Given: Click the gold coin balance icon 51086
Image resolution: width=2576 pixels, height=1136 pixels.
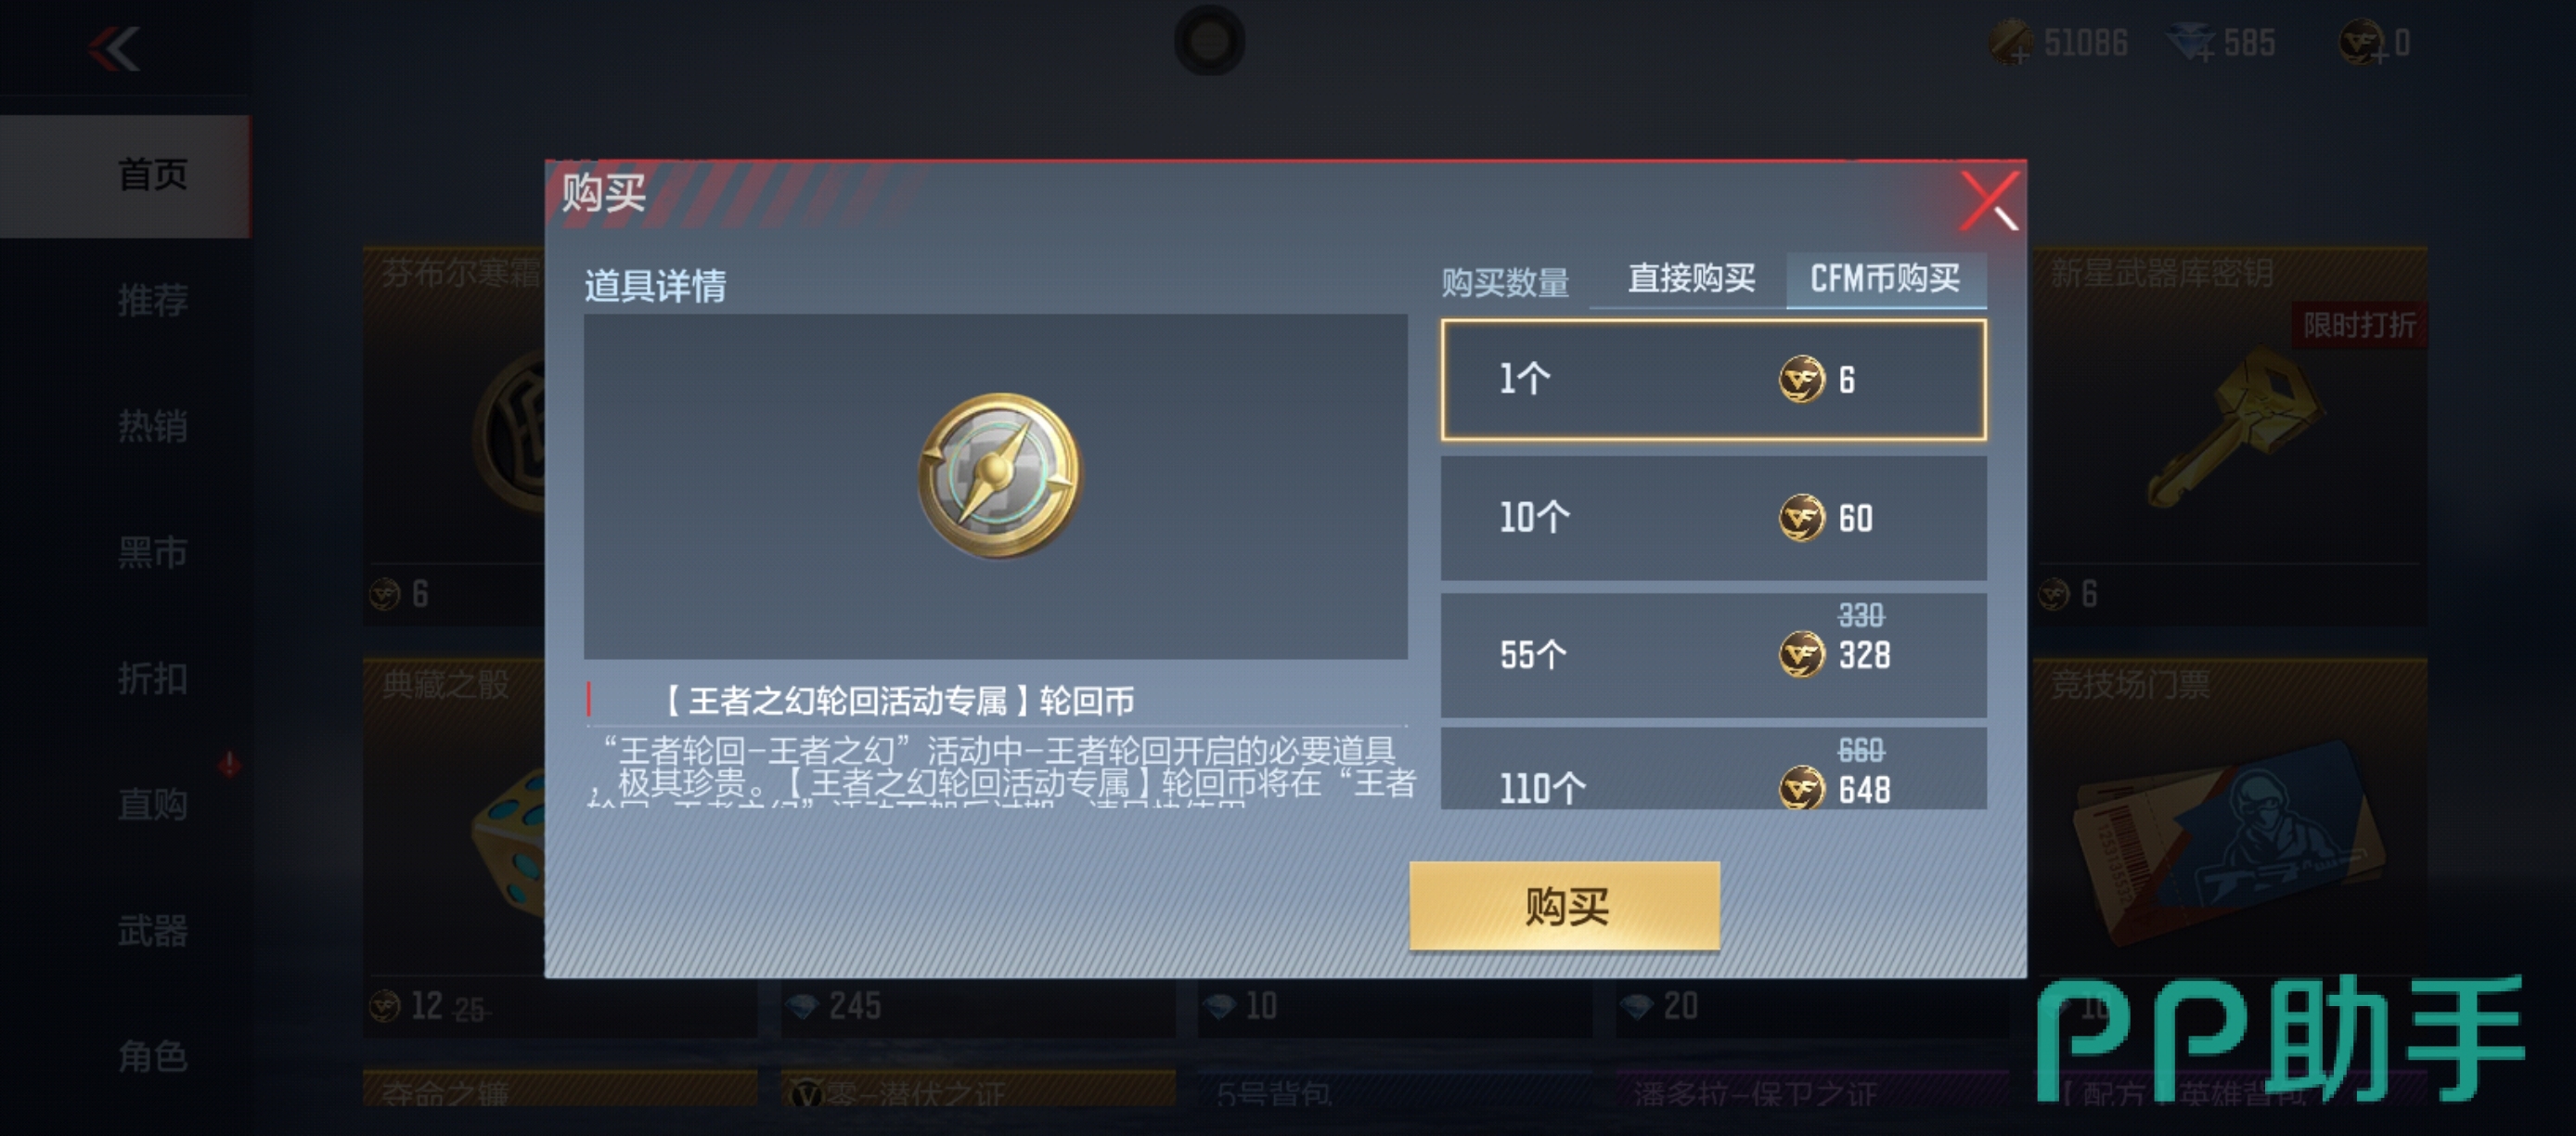Looking at the screenshot, I should [2010, 43].
